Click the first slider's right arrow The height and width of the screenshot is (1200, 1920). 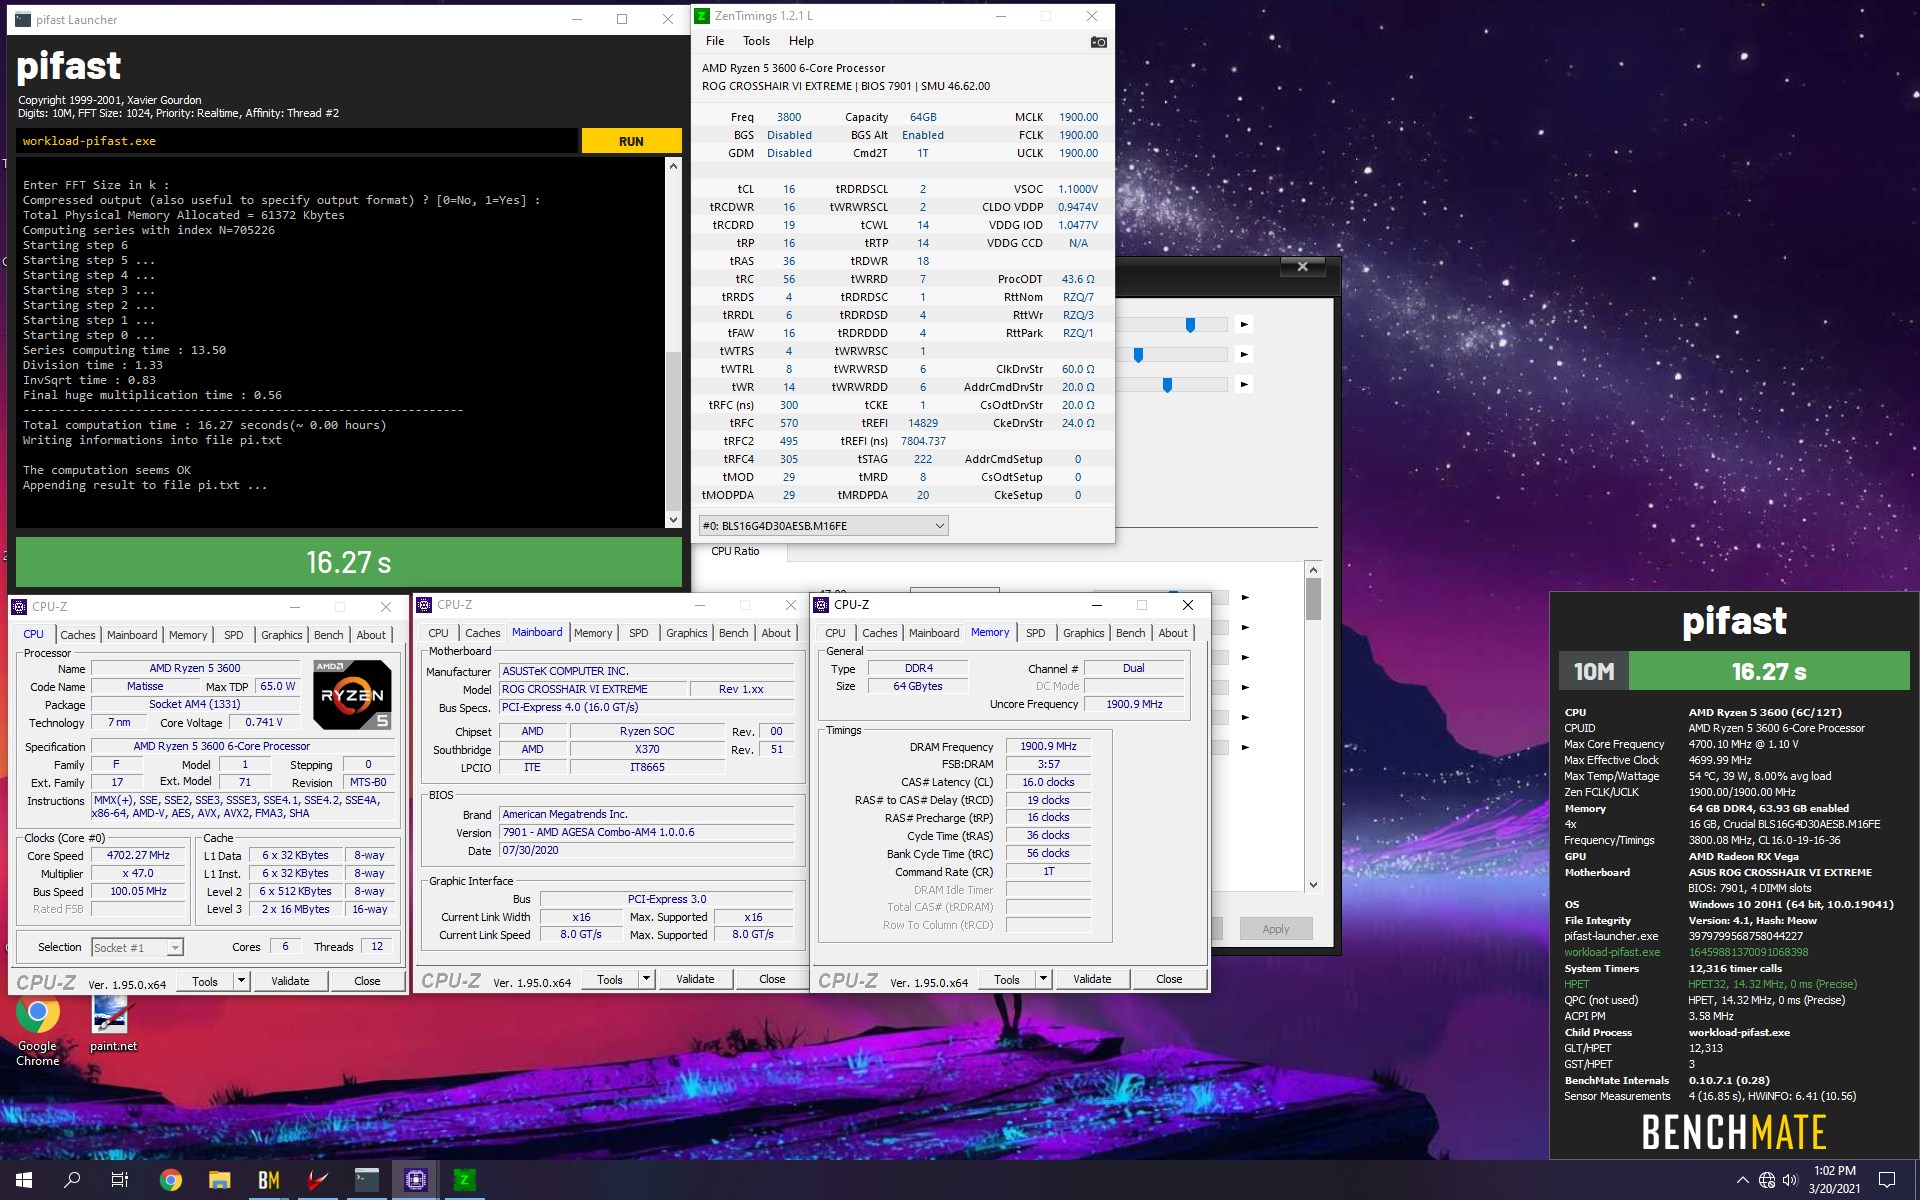pos(1244,324)
